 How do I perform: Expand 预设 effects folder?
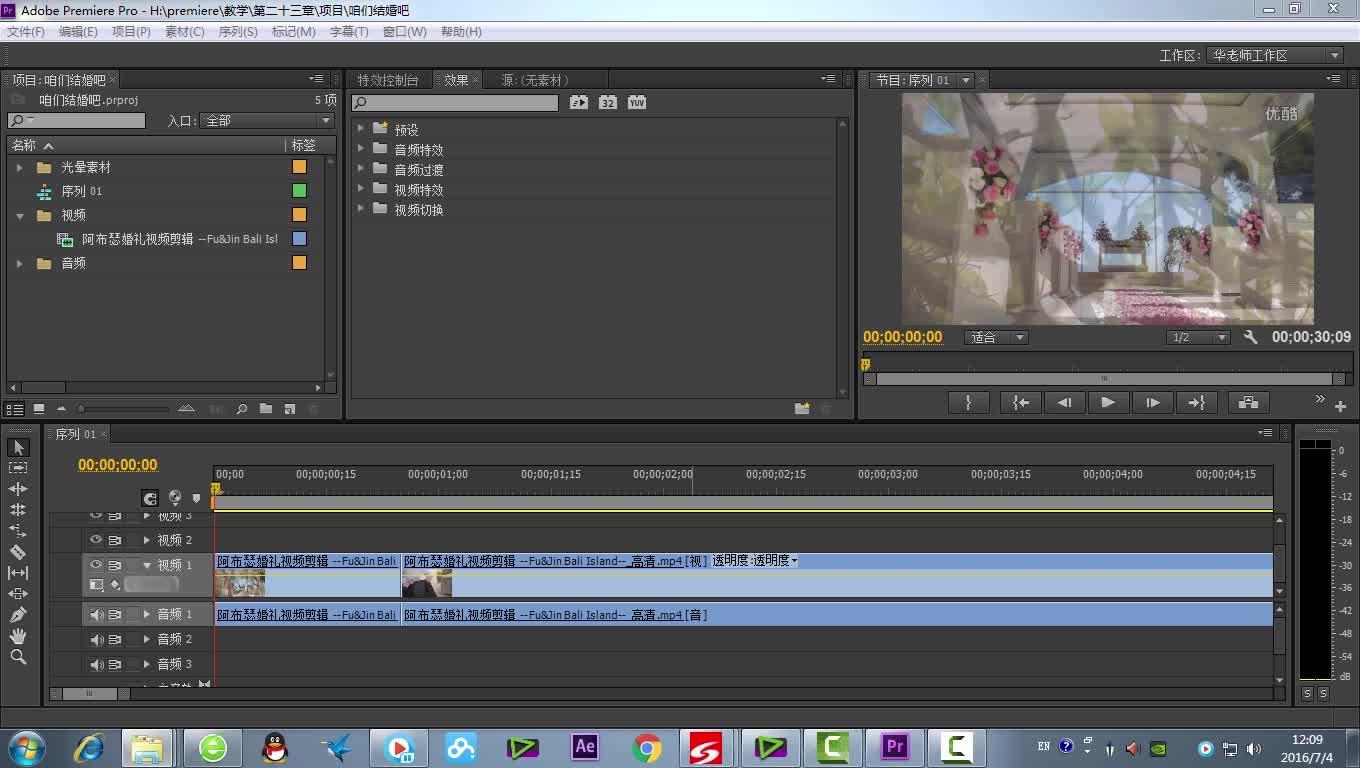pos(361,129)
